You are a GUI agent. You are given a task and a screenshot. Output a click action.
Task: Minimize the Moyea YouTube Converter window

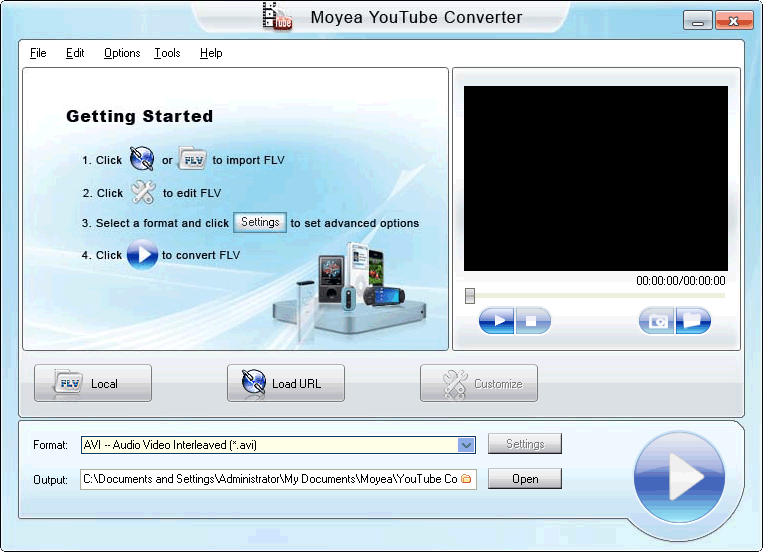pyautogui.click(x=698, y=20)
